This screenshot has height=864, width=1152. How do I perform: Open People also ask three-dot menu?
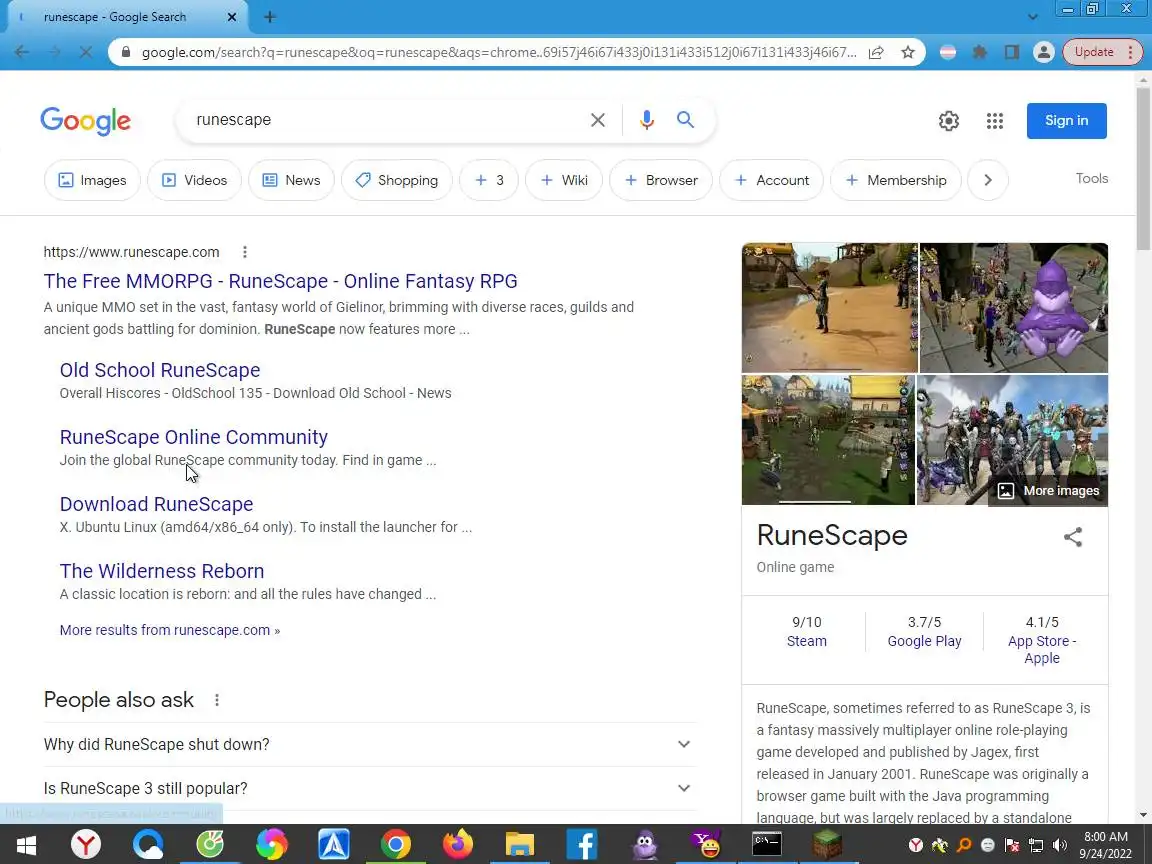217,699
